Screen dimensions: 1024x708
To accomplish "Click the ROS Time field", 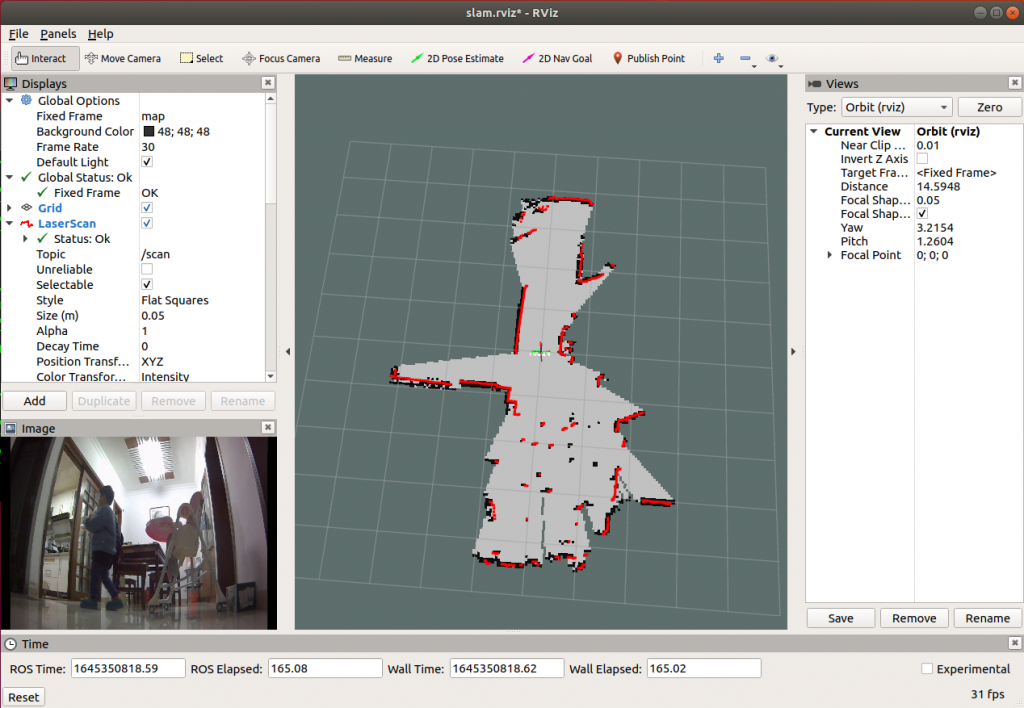I will click(x=127, y=668).
